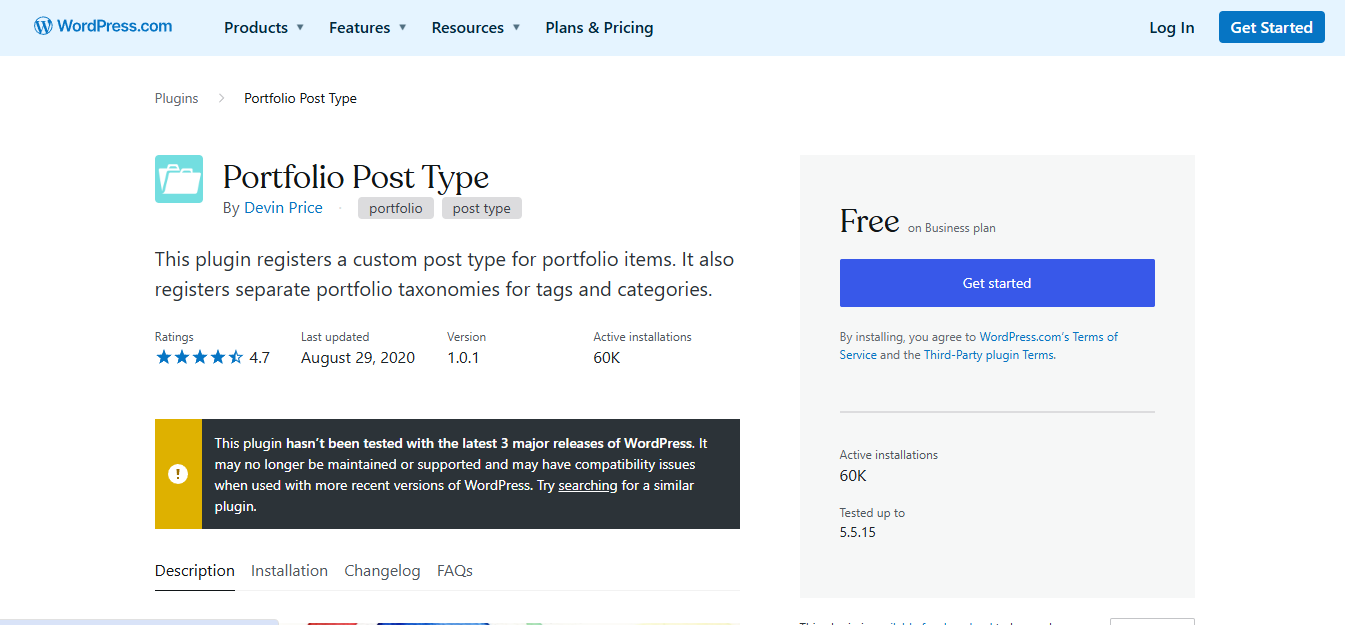Viewport: 1345px width, 625px height.
Task: Click the blue Get started button
Action: [x=996, y=283]
